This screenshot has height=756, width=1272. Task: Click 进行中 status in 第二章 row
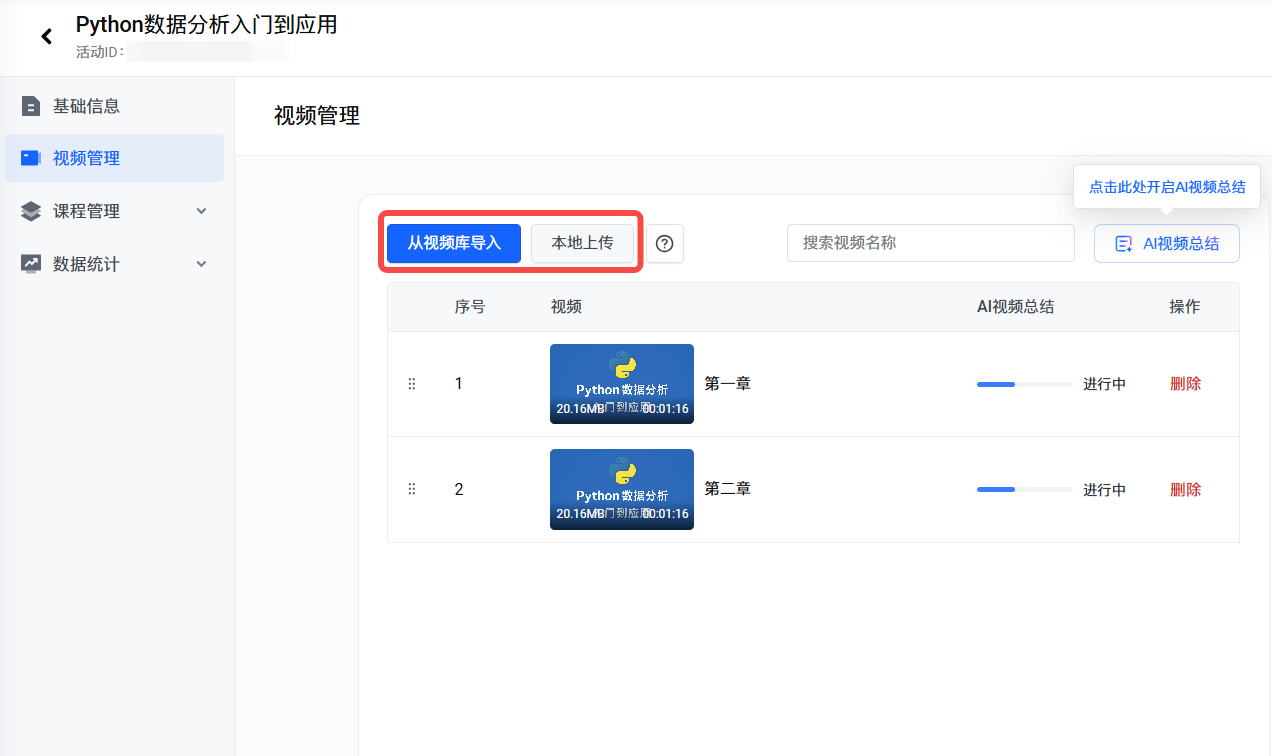1105,489
